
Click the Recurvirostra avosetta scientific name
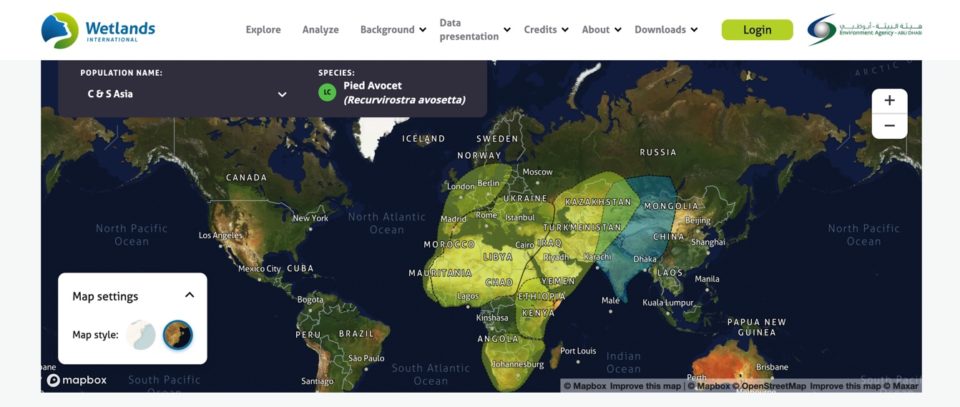point(404,100)
